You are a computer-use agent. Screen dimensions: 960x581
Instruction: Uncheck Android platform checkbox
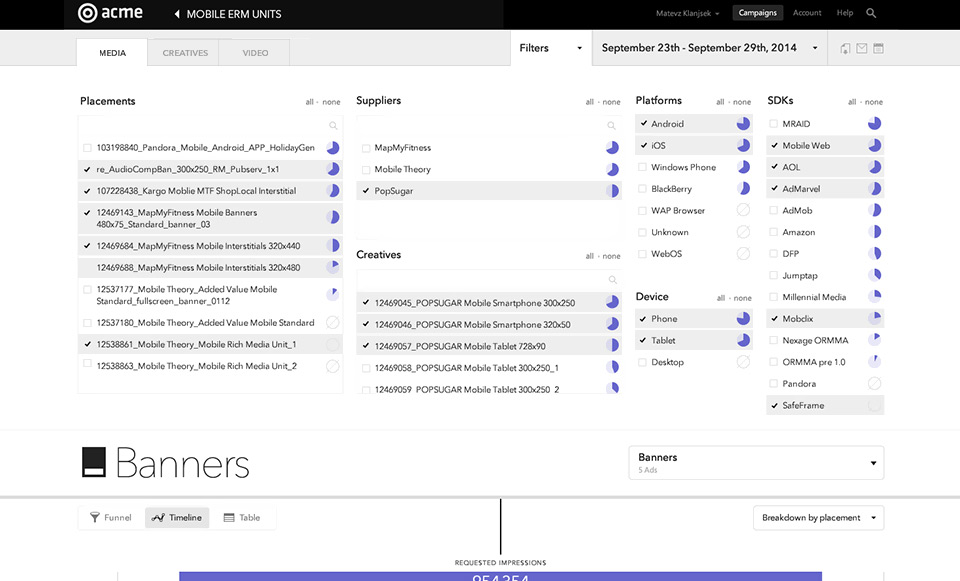pyautogui.click(x=643, y=124)
